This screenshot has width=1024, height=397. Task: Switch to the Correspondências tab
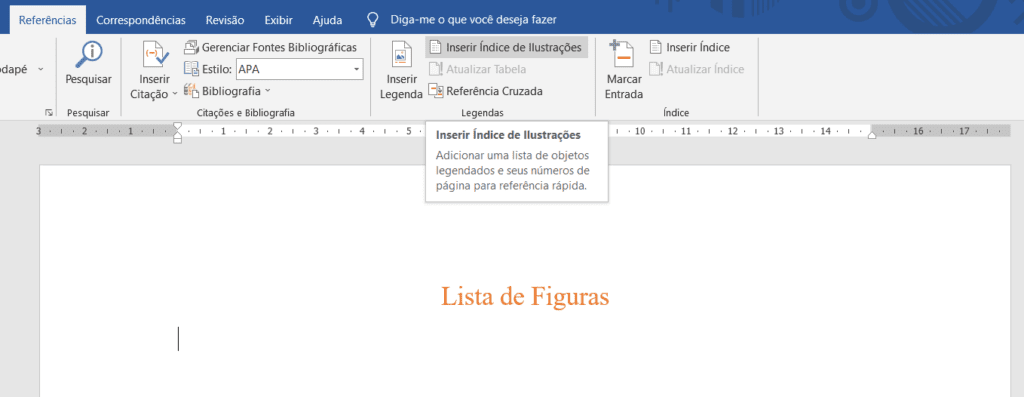140,20
